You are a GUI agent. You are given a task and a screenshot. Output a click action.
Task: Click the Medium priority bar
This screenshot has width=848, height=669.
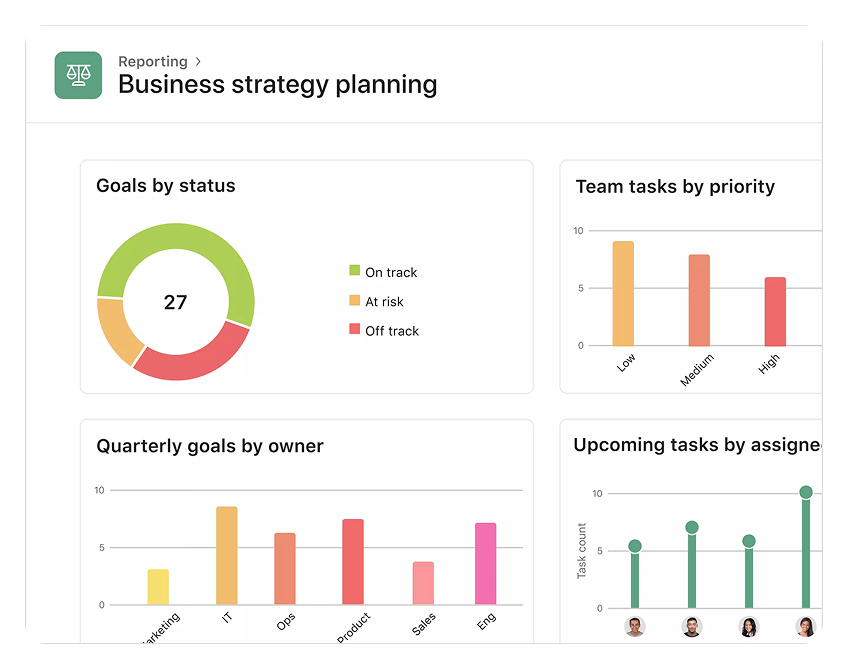pyautogui.click(x=699, y=300)
